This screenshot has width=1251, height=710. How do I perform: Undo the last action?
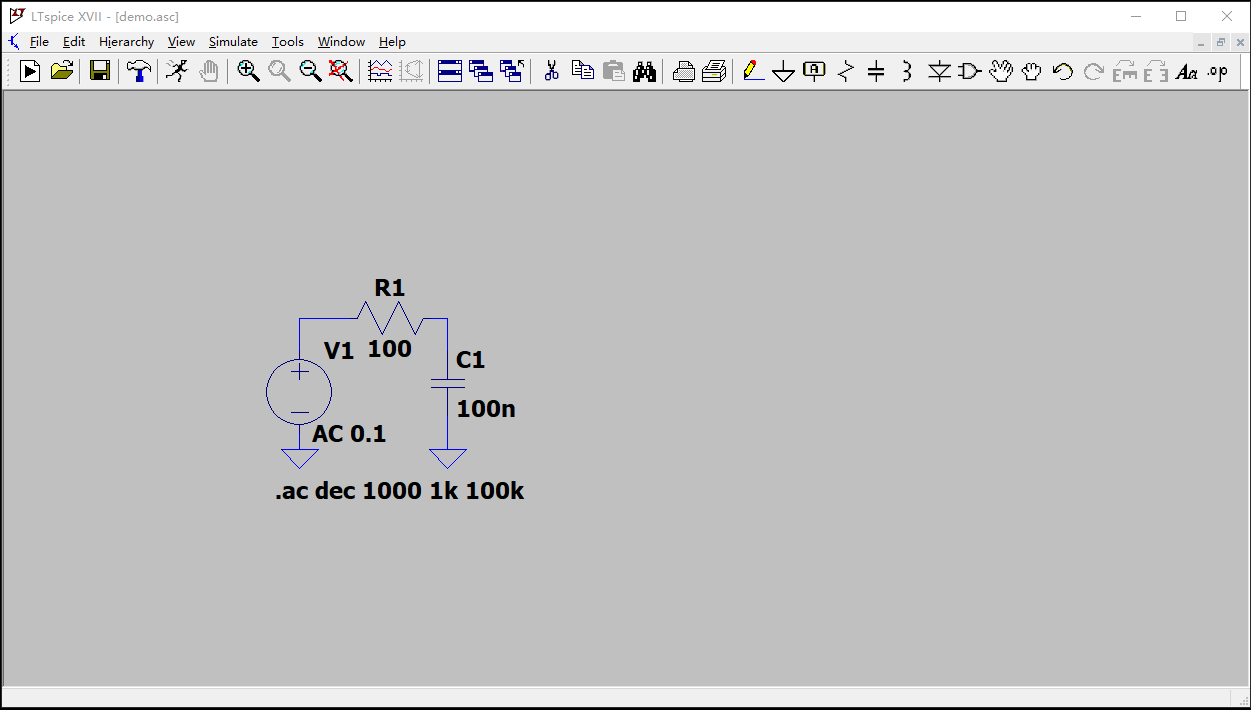click(1063, 71)
